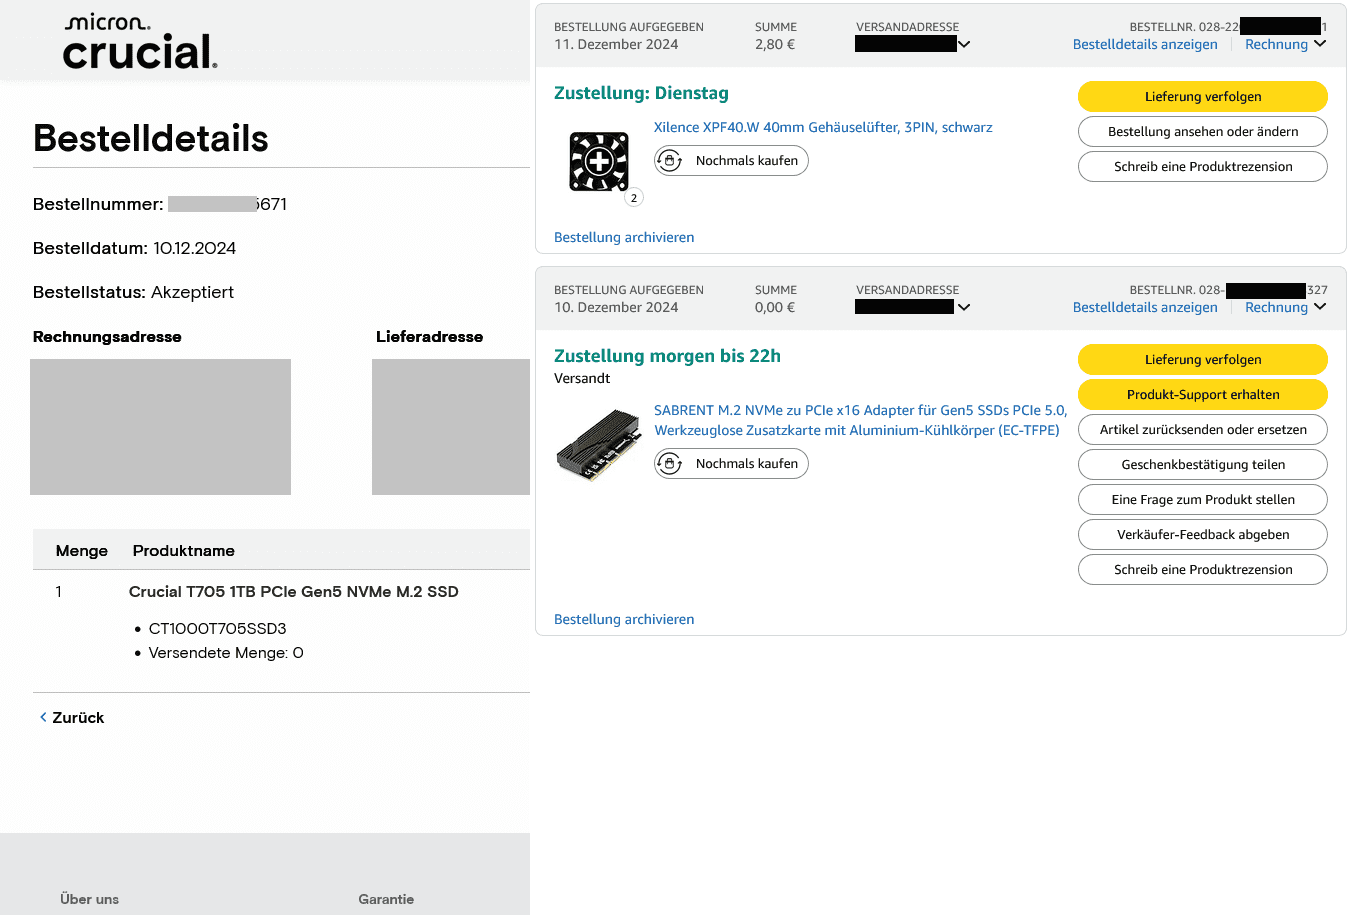Open the SABRENT adapter product image
Screen dimensions: 1350x915
point(599,444)
